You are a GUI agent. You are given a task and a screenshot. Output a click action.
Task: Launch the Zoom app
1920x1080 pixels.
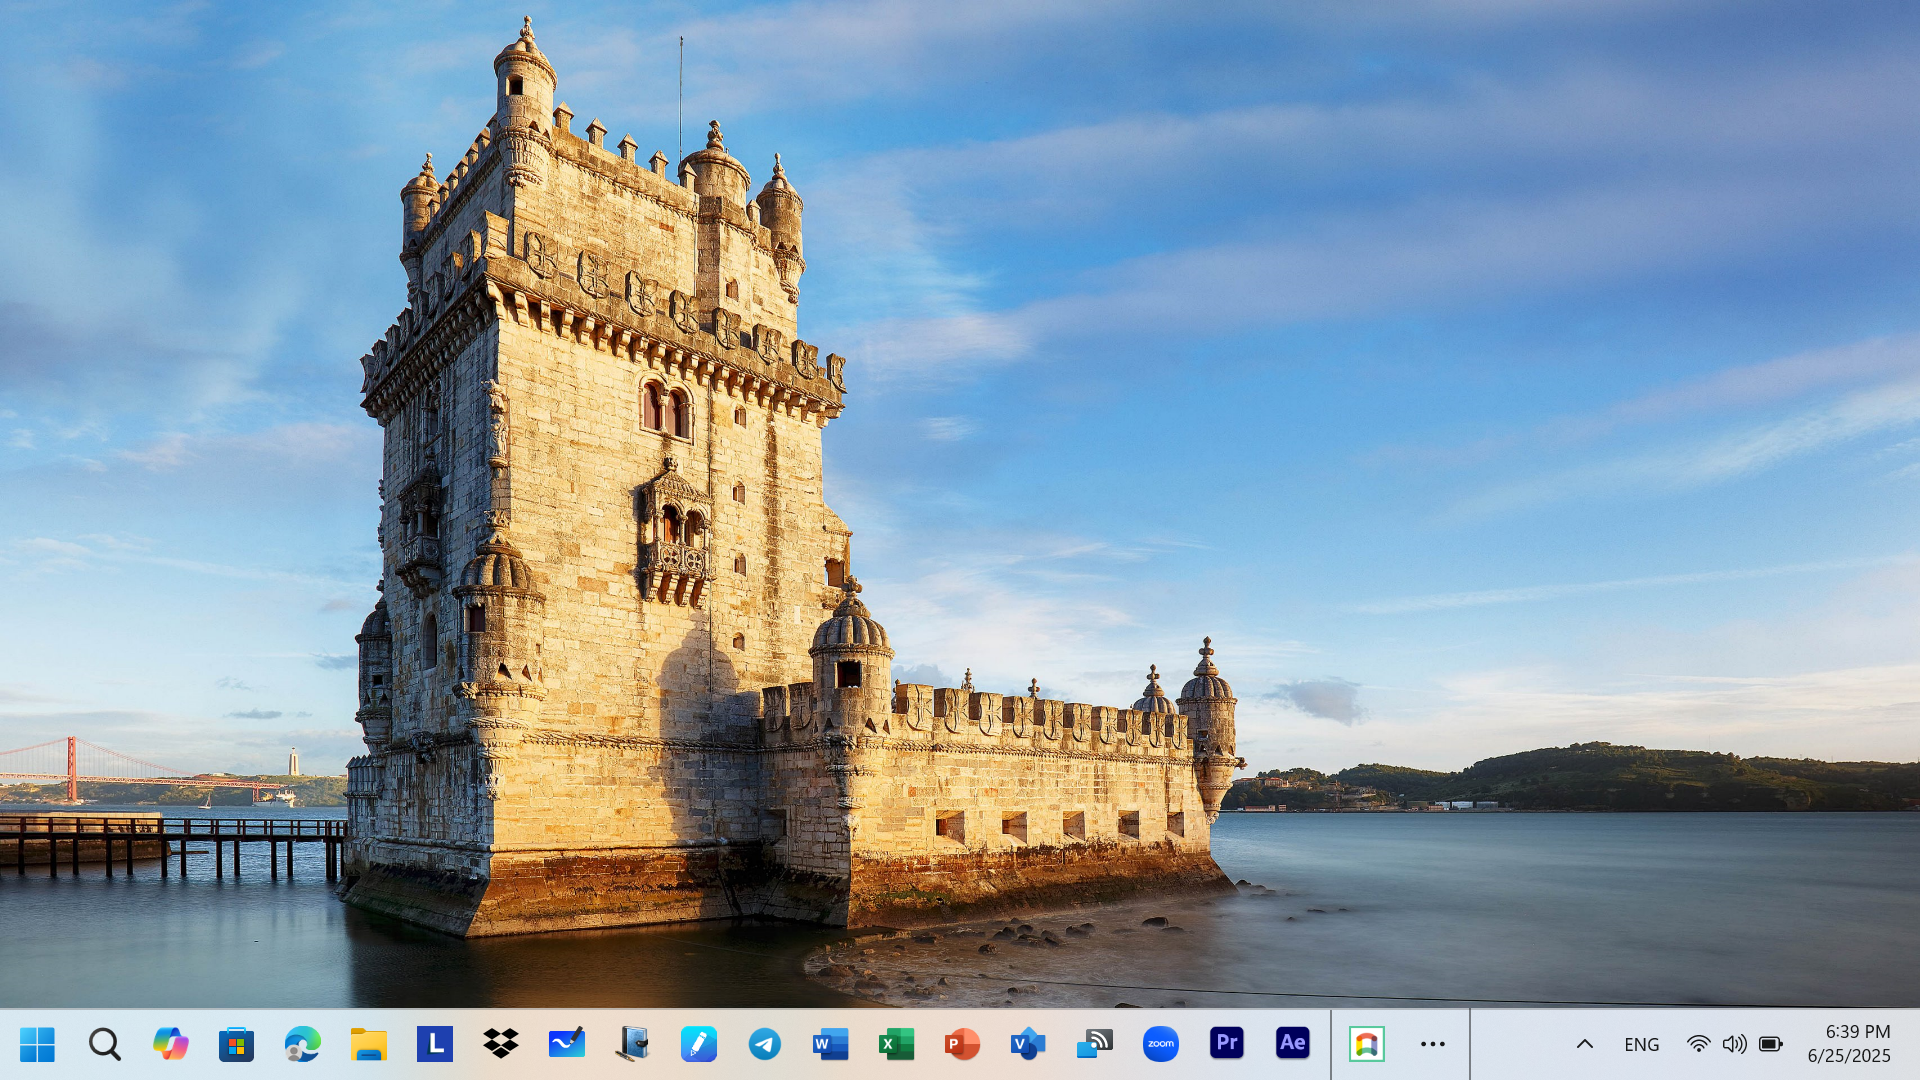click(x=1160, y=1044)
